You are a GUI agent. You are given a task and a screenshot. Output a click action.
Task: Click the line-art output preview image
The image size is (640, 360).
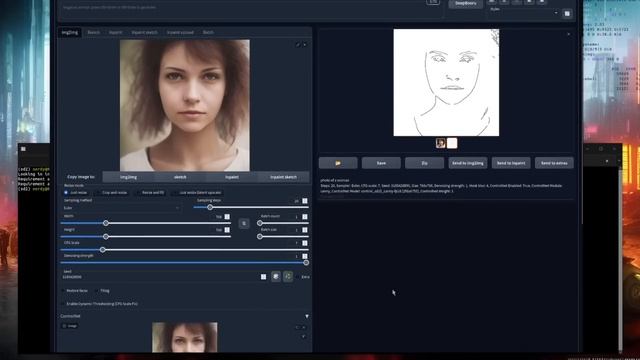tap(446, 82)
